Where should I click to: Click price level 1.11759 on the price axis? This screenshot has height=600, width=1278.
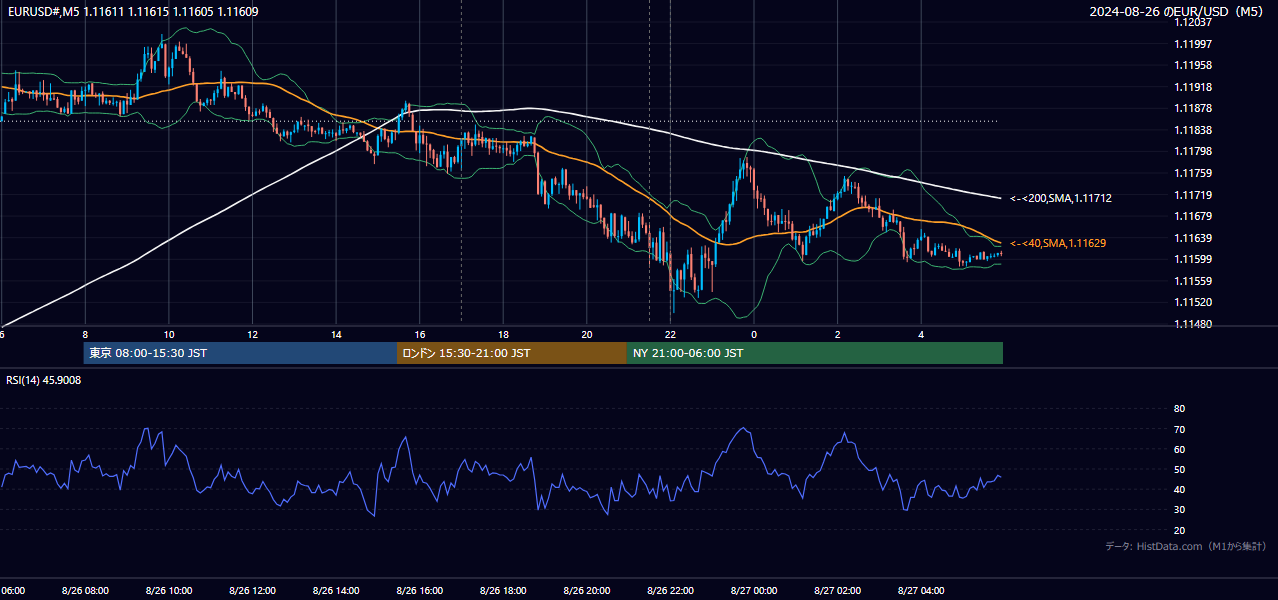(1193, 173)
